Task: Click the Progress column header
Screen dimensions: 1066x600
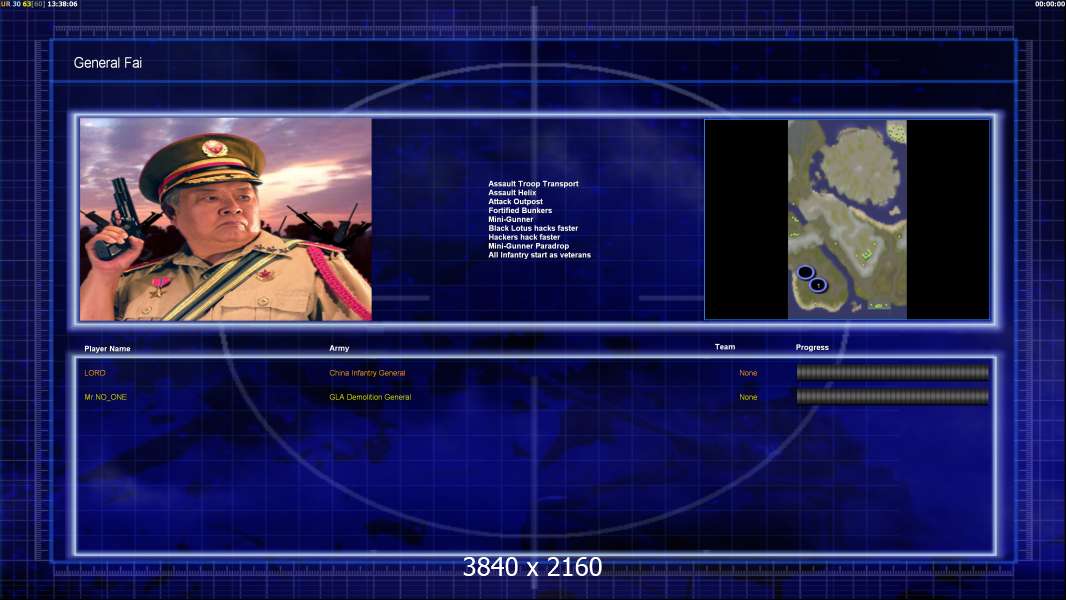Action: coord(812,347)
